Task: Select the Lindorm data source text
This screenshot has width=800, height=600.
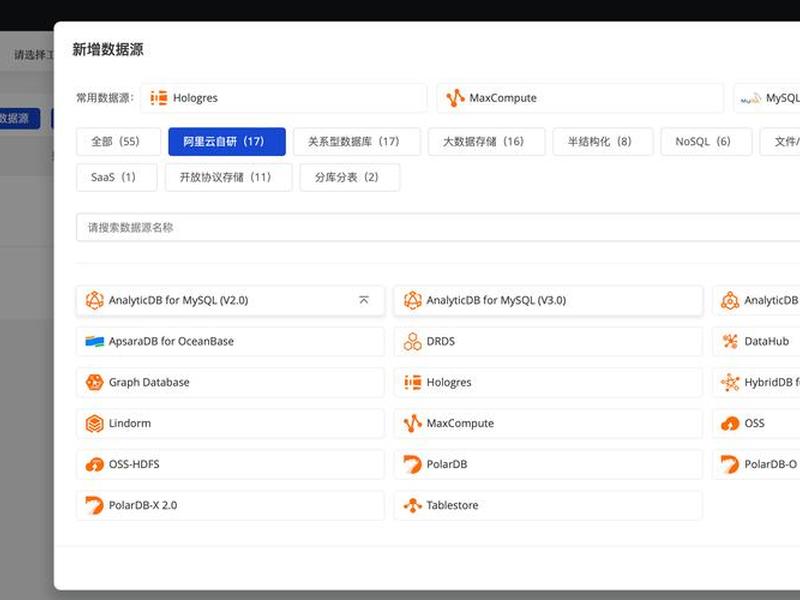Action: tap(130, 423)
